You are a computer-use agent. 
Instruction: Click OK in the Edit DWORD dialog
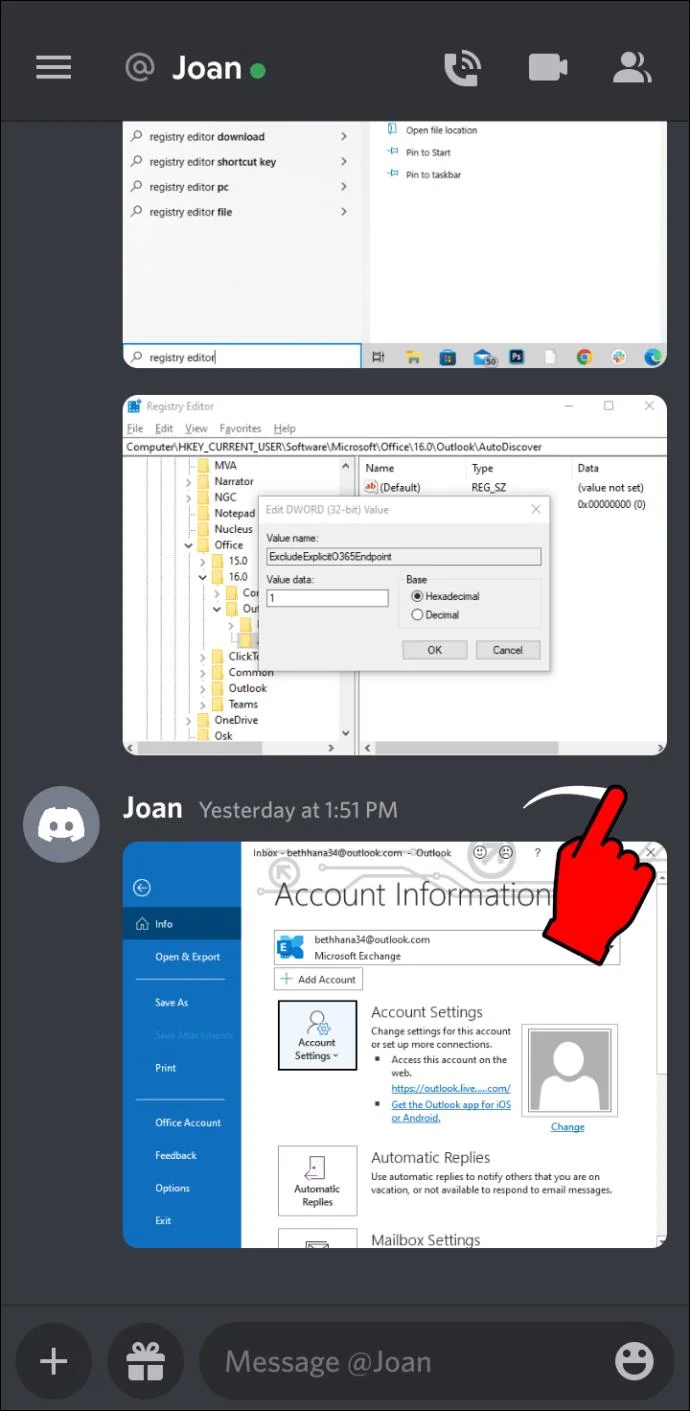[x=434, y=650]
